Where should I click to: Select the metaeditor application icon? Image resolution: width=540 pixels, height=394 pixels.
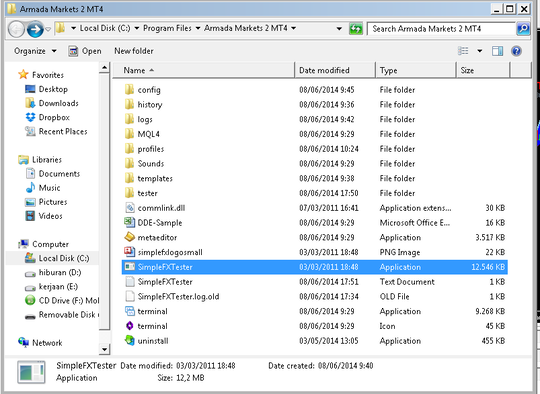click(129, 237)
